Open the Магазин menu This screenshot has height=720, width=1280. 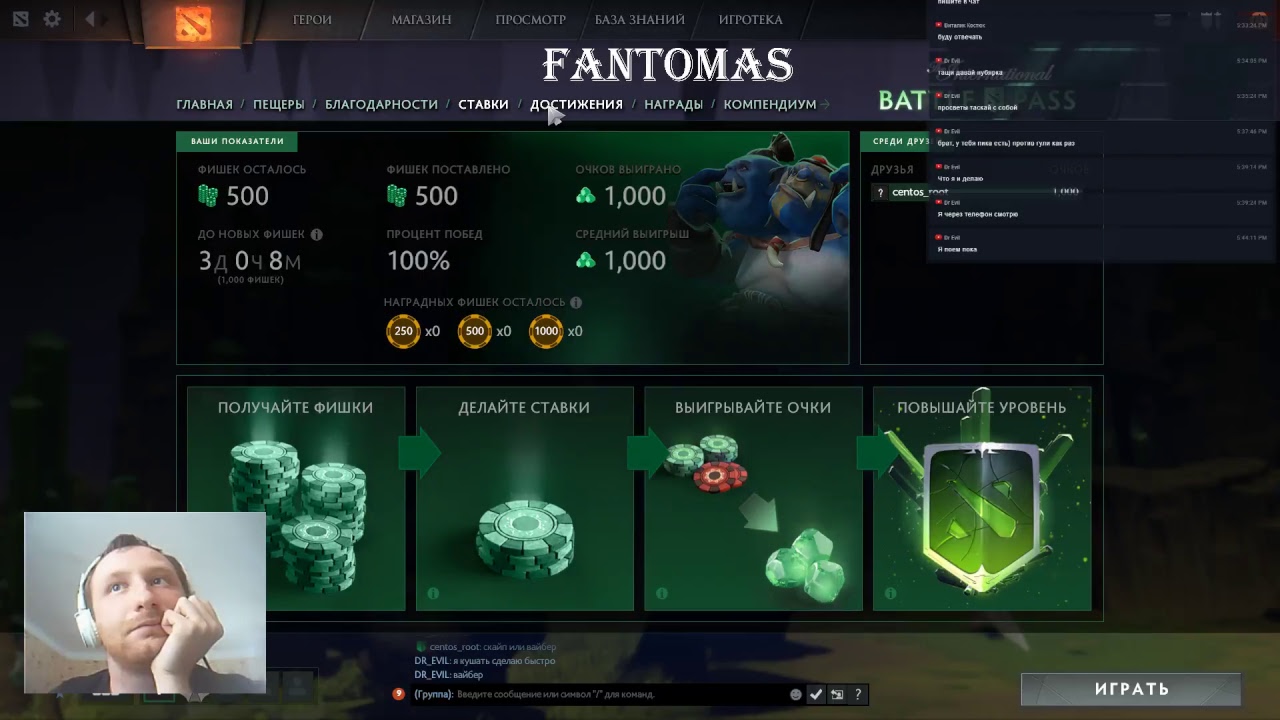click(x=421, y=19)
